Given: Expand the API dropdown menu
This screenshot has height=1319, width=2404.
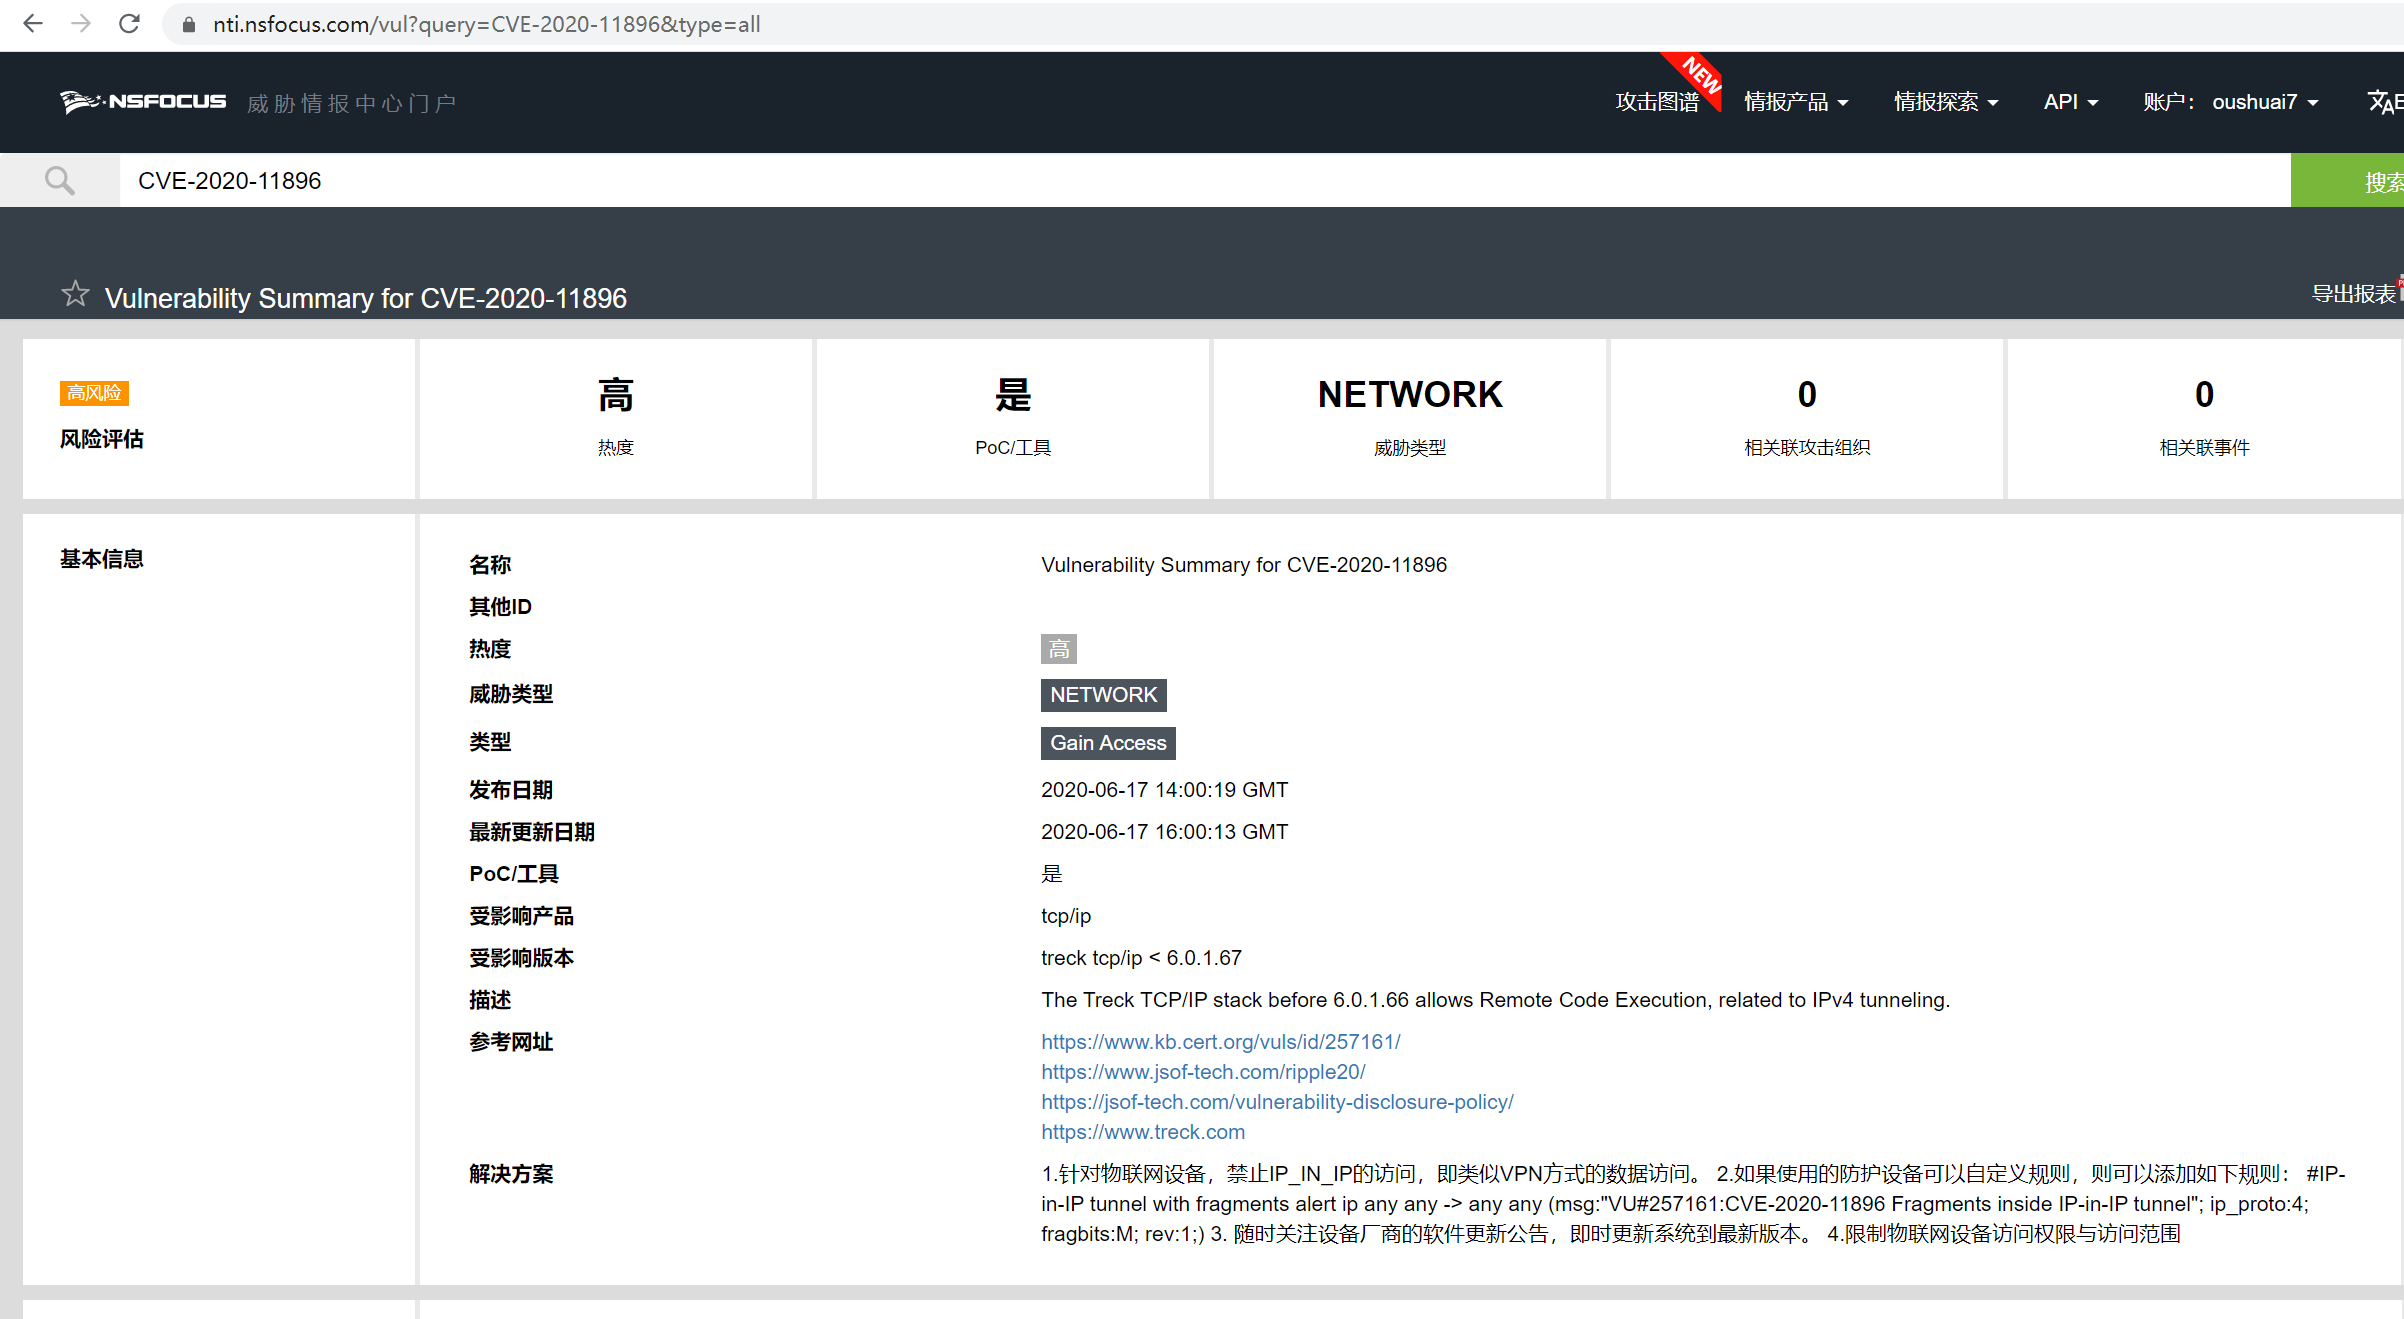Looking at the screenshot, I should point(2070,102).
